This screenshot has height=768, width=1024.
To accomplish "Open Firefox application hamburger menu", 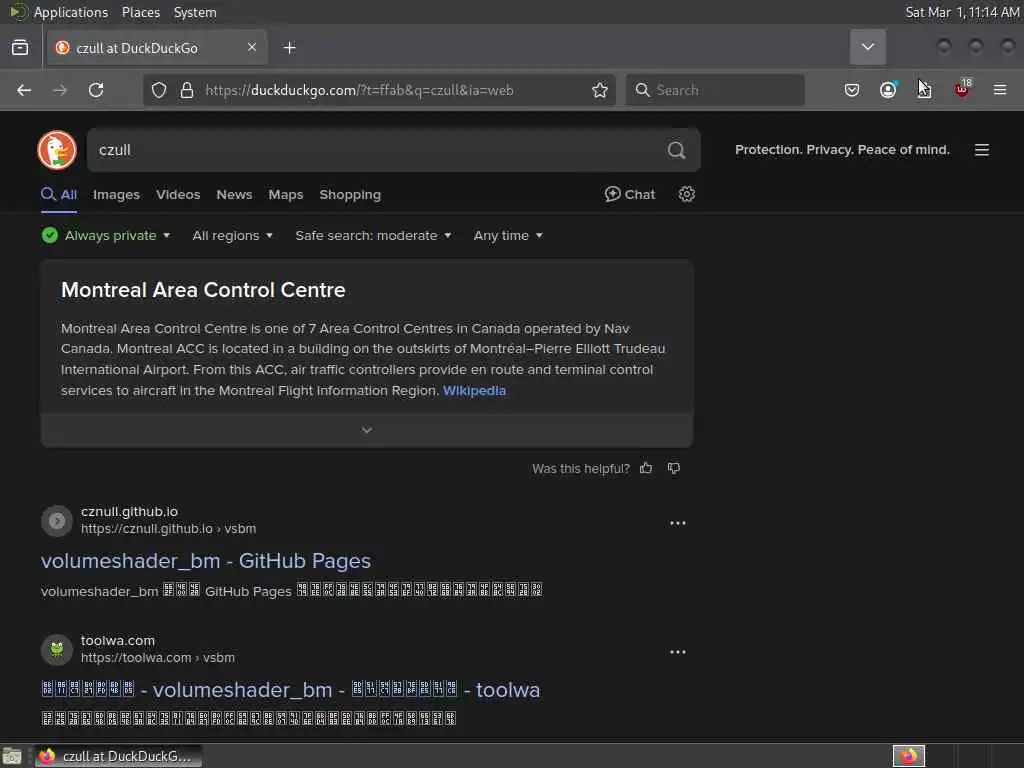I will click(1000, 90).
